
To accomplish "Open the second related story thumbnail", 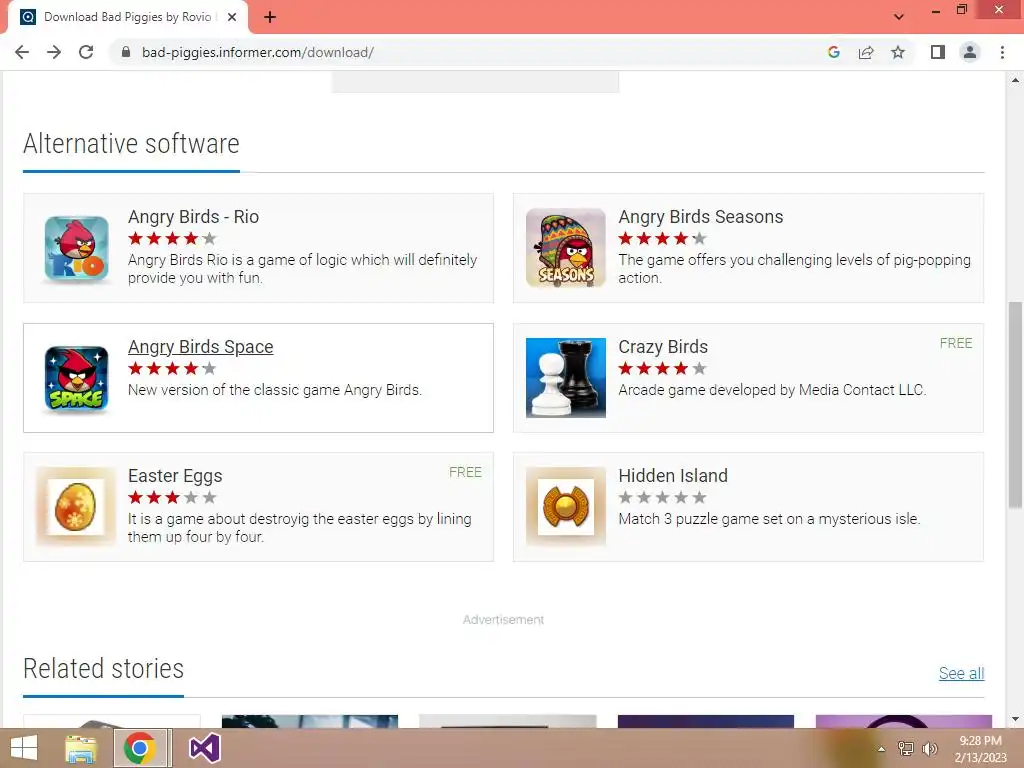I will (x=310, y=721).
